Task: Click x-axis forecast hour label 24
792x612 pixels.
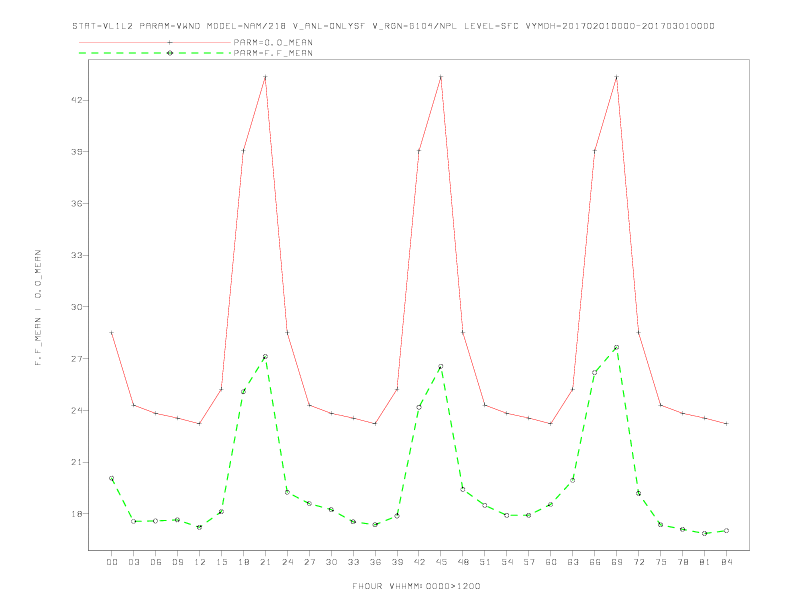Action: point(287,562)
